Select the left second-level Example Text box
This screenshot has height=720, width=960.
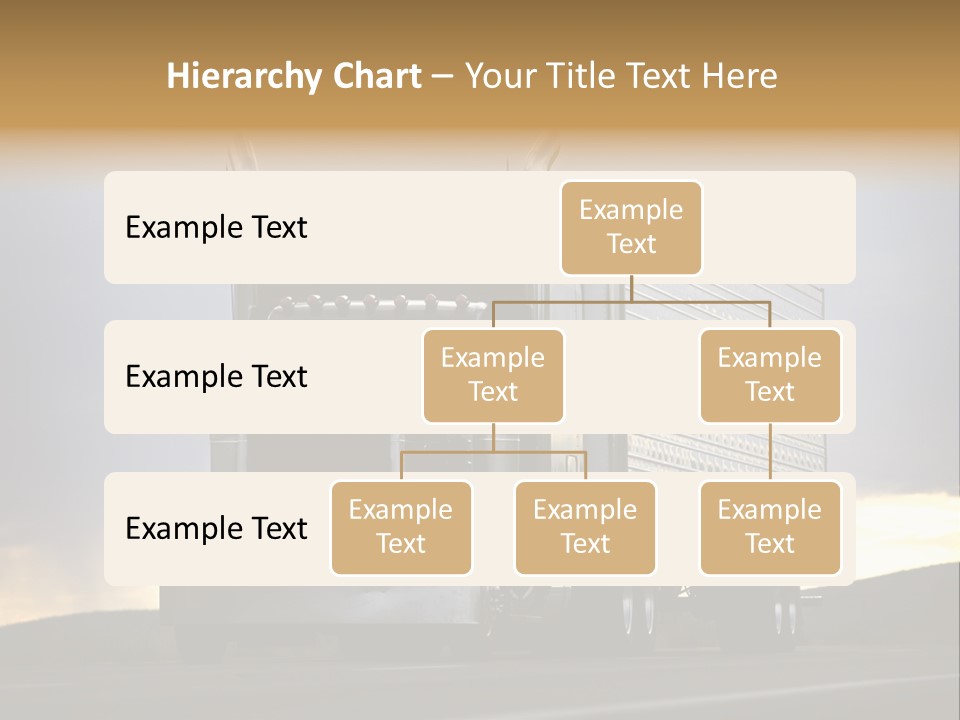coord(493,375)
